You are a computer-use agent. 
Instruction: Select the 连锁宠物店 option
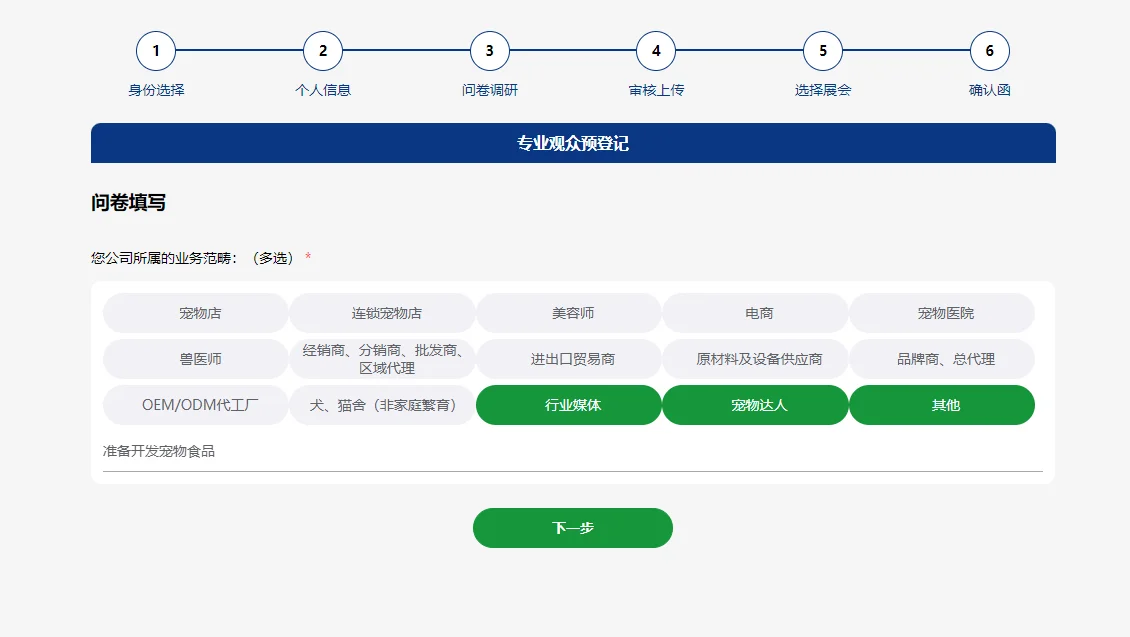[x=381, y=312]
